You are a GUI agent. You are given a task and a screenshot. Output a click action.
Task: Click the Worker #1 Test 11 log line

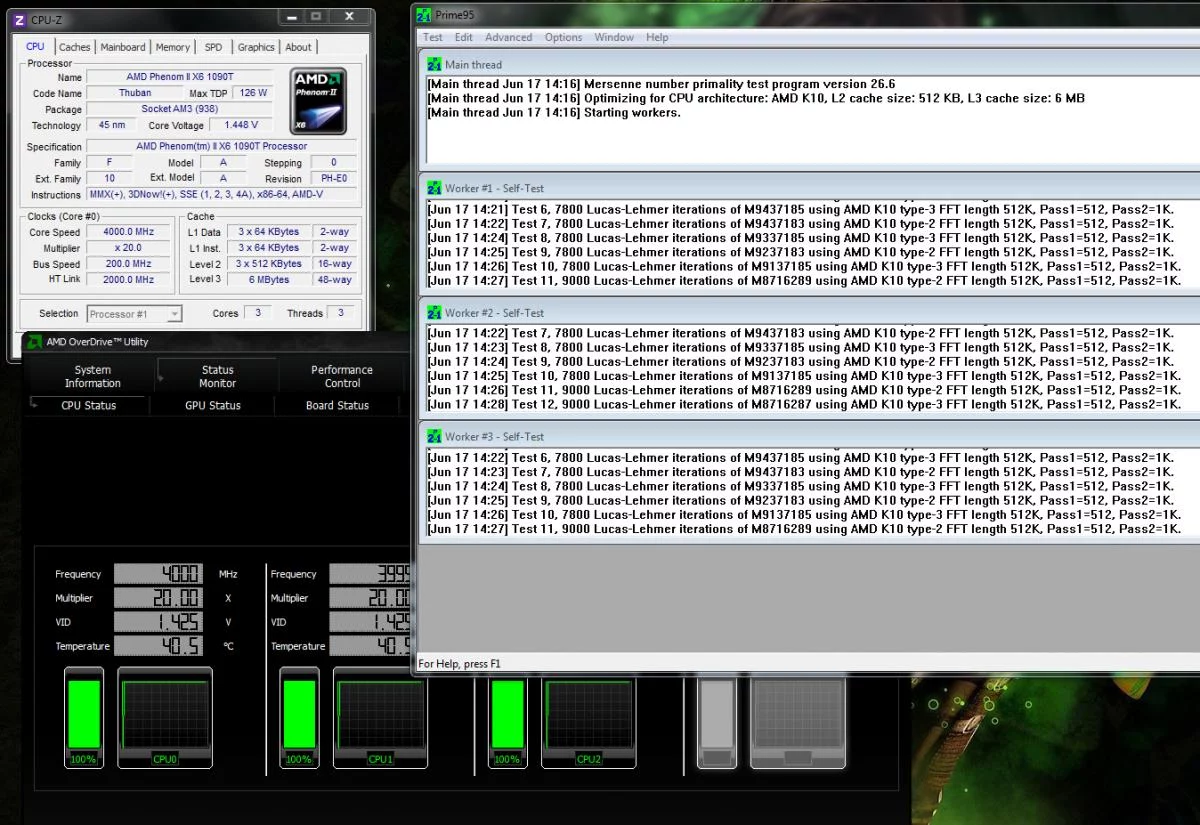tap(803, 281)
